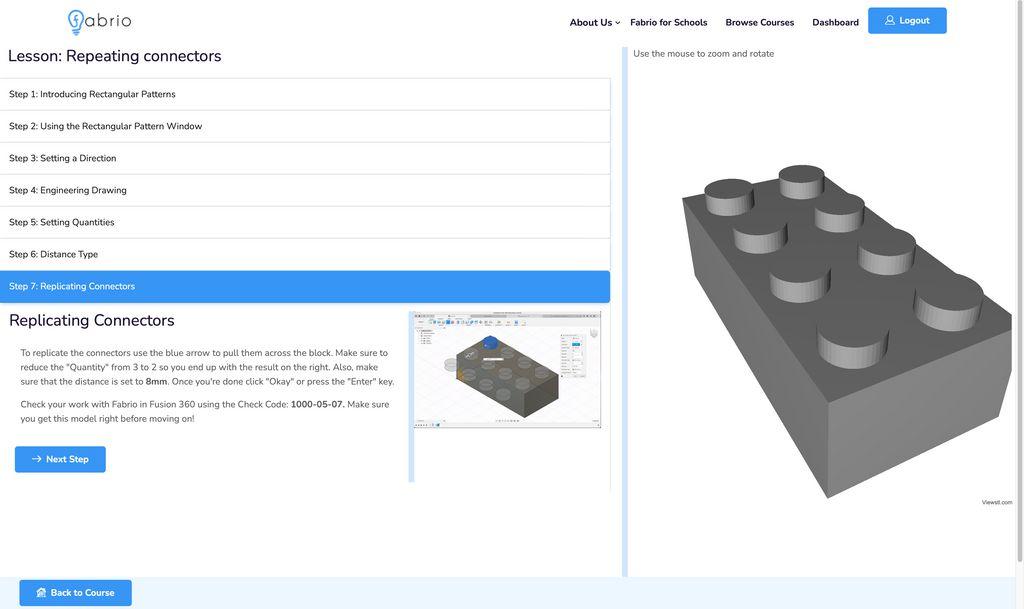Image resolution: width=1024 pixels, height=609 pixels.
Task: Expand Step 1: Introducing Rectangular Patterns
Action: pos(305,94)
